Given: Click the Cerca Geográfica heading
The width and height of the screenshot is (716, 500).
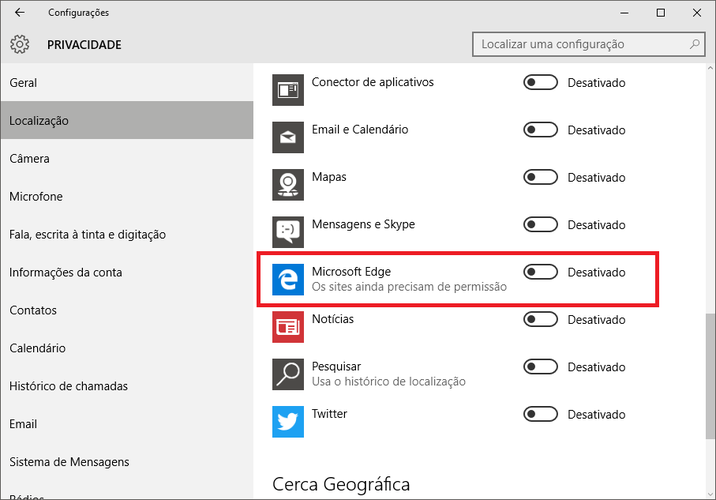Looking at the screenshot, I should tap(341, 484).
